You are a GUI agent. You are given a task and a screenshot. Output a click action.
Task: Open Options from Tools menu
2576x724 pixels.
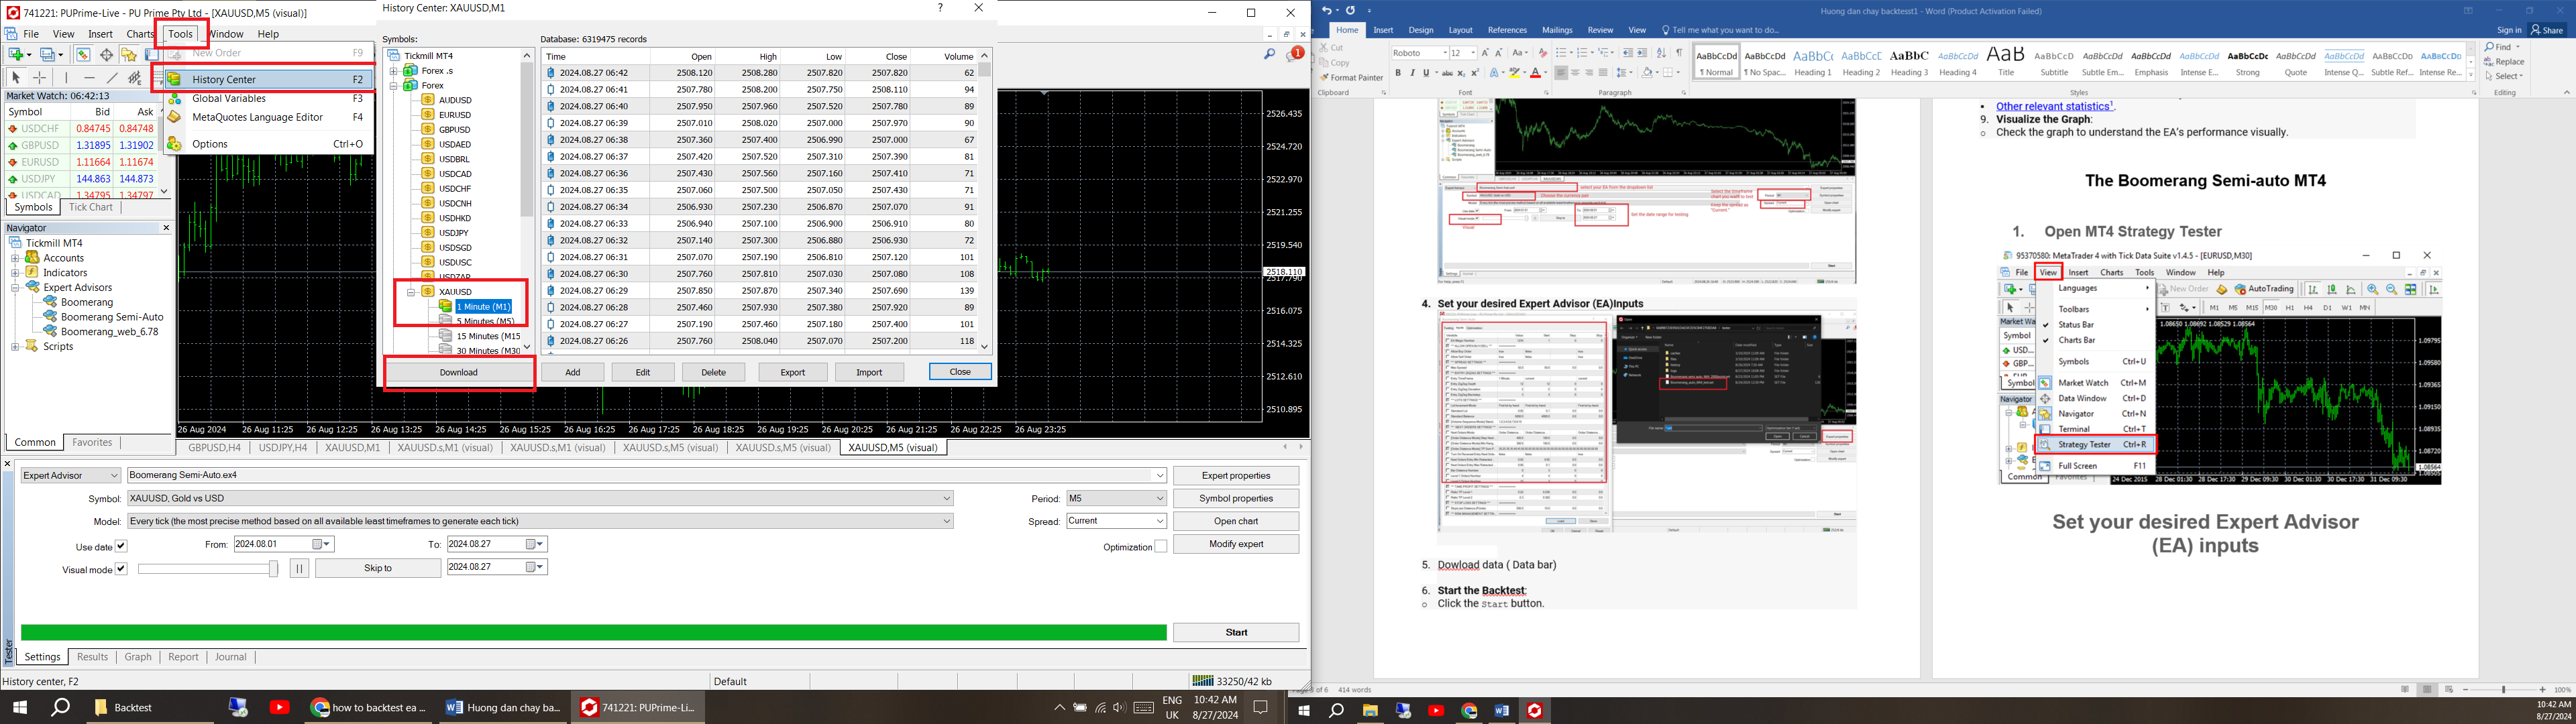268,144
